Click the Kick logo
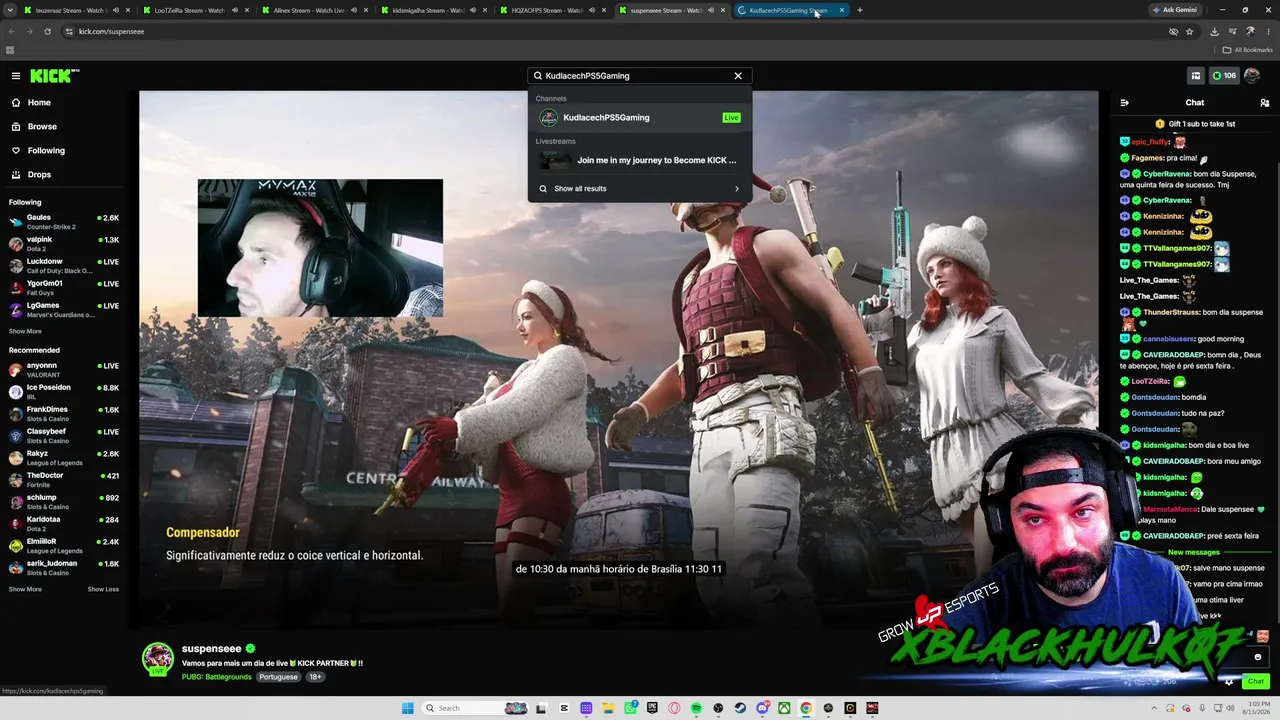 pyautogui.click(x=54, y=76)
